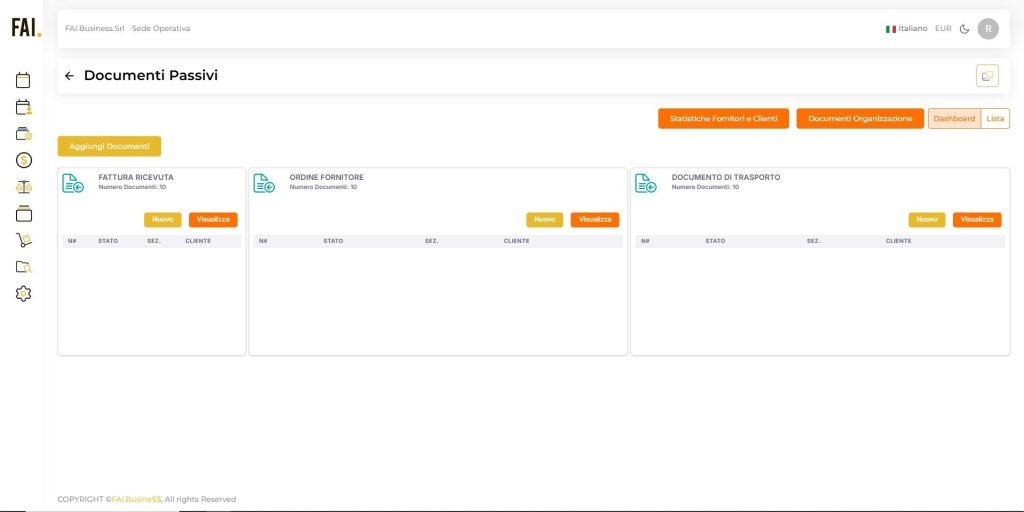Open the calendar icon in sidebar

click(23, 80)
